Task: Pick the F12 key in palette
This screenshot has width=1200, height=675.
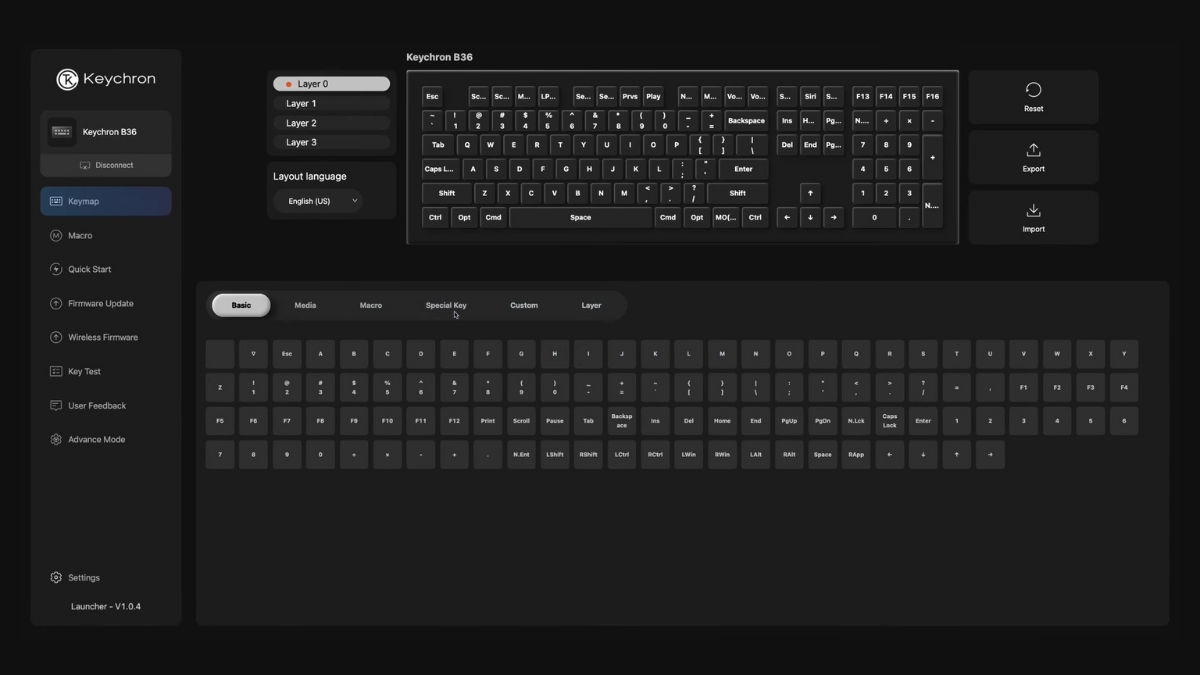Action: pyautogui.click(x=454, y=421)
